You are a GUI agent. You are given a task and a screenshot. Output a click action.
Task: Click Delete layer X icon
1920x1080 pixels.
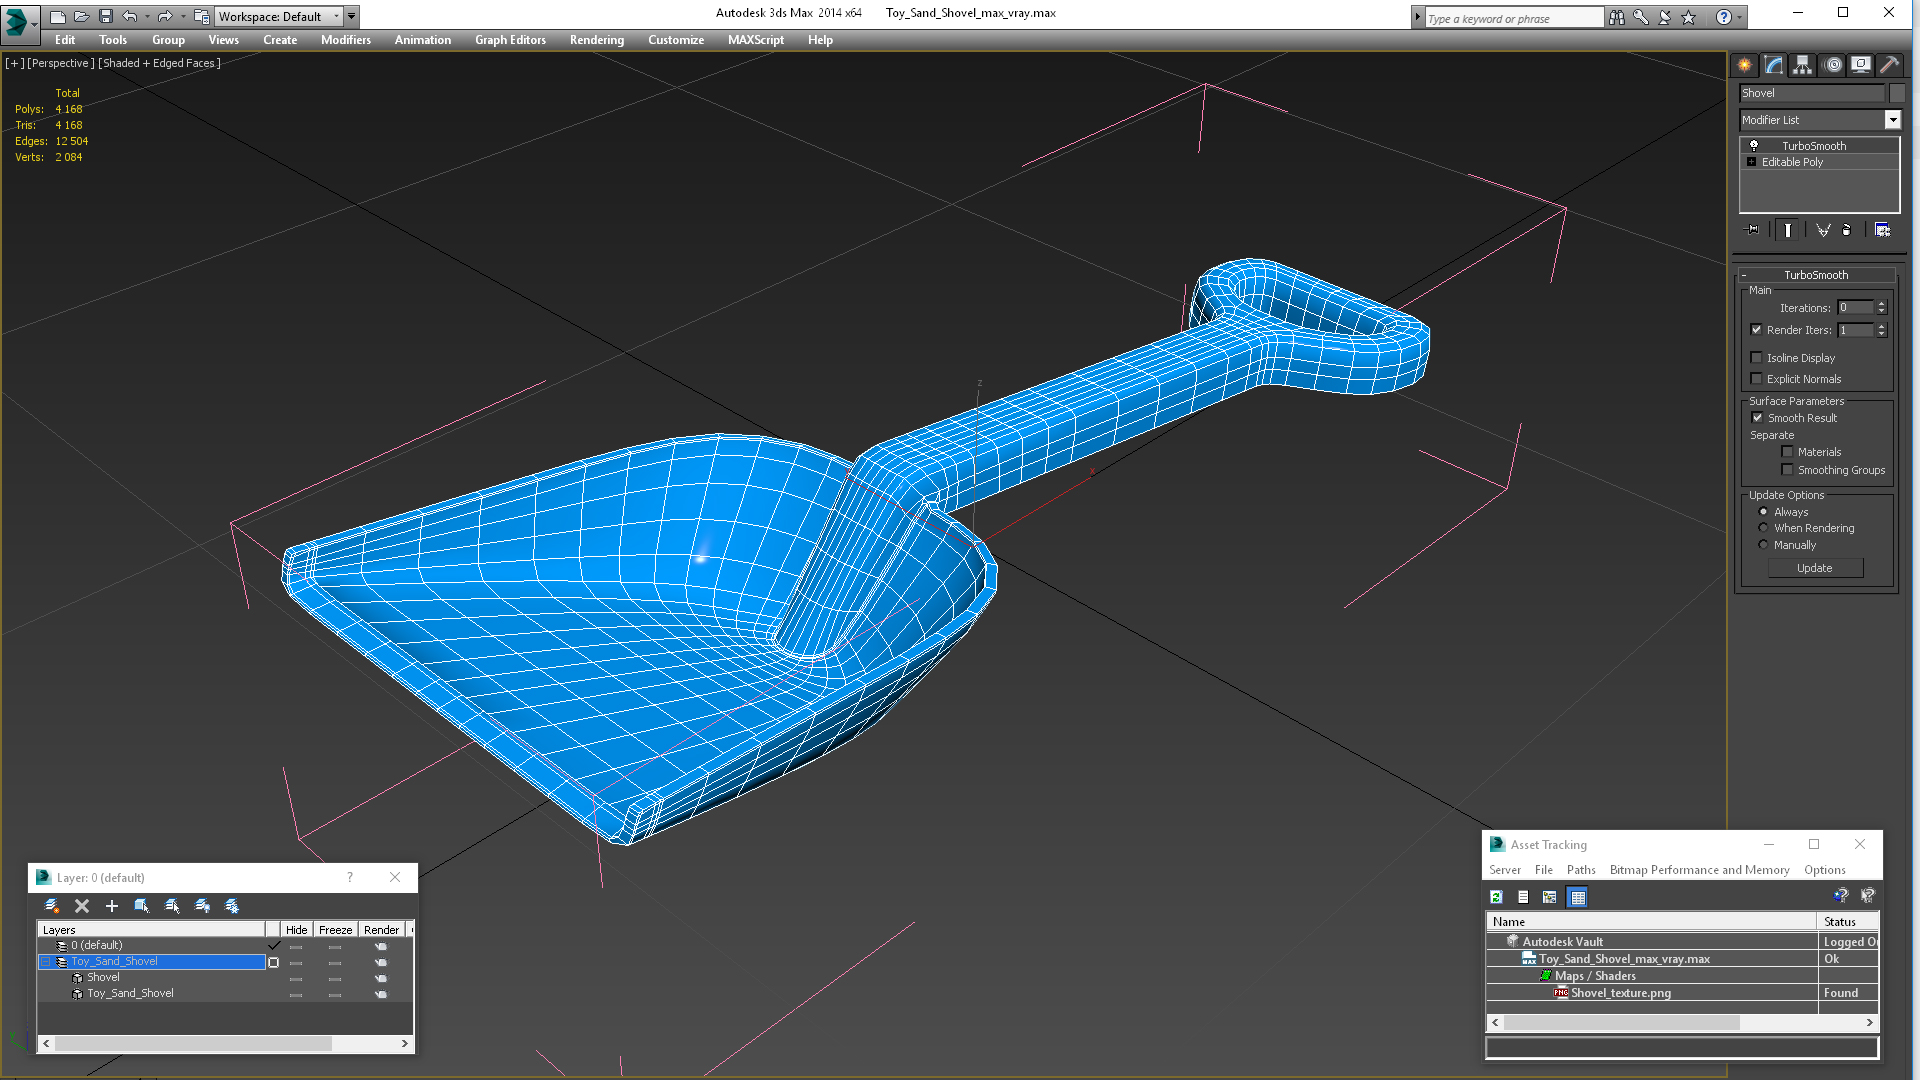coord(82,906)
